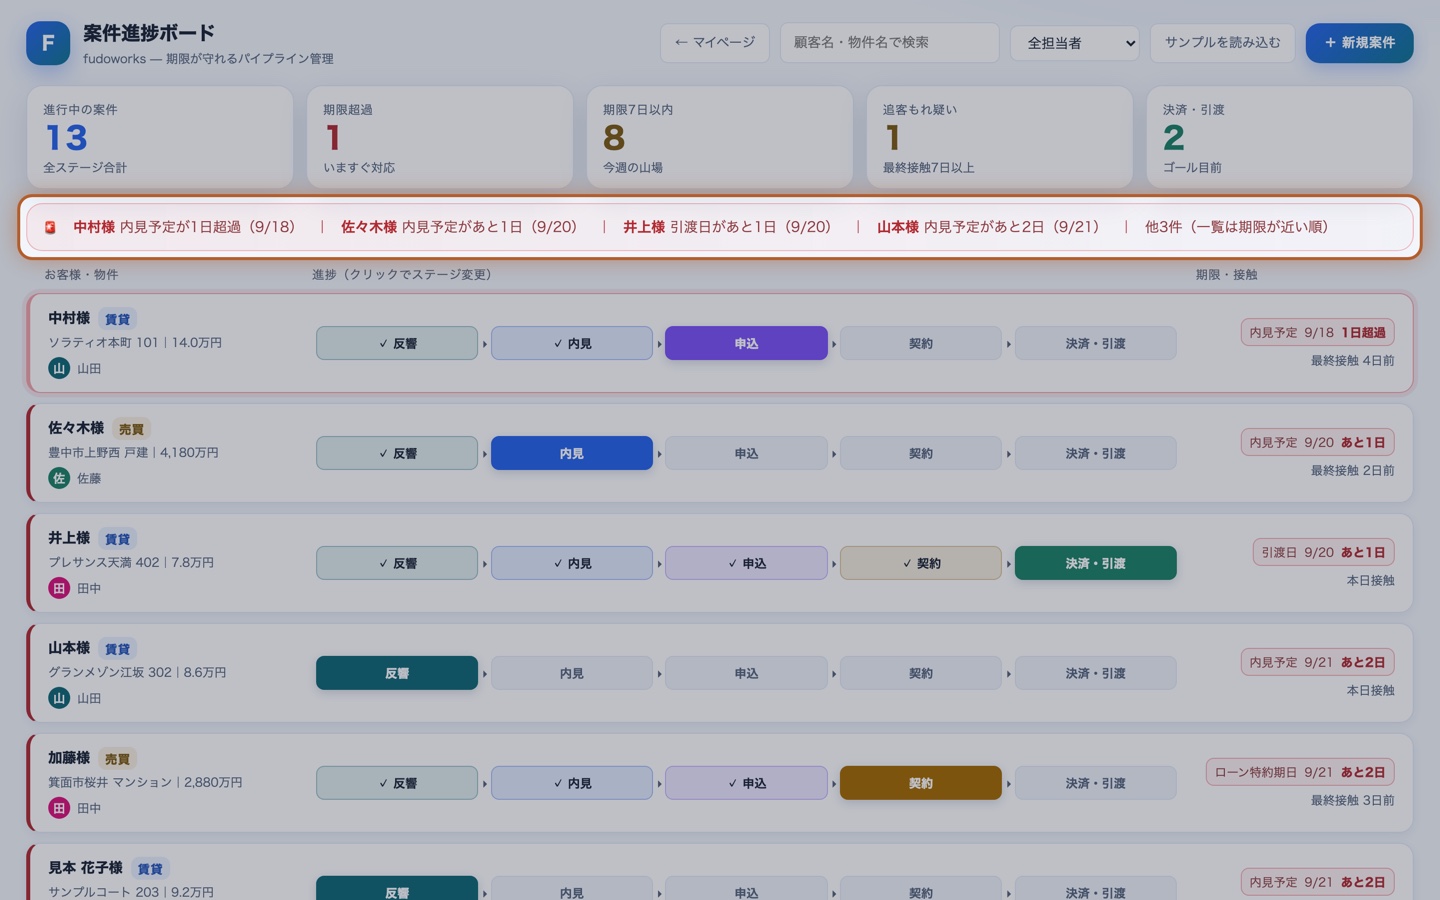Select active 内見 stage for 佐々木様
The width and height of the screenshot is (1440, 900).
(572, 453)
